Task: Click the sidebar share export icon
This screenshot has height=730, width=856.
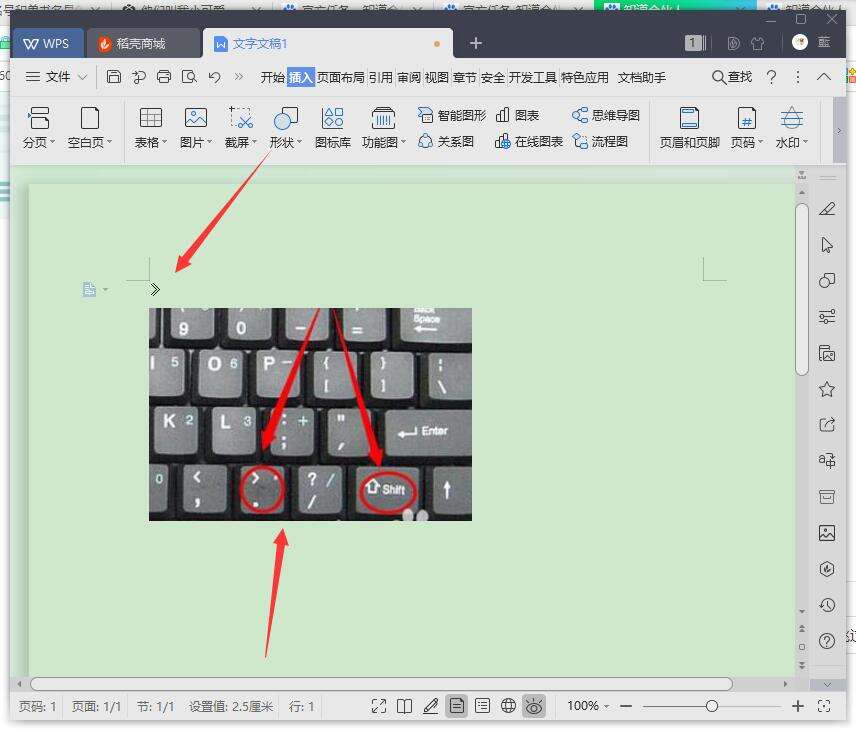Action: (x=827, y=425)
